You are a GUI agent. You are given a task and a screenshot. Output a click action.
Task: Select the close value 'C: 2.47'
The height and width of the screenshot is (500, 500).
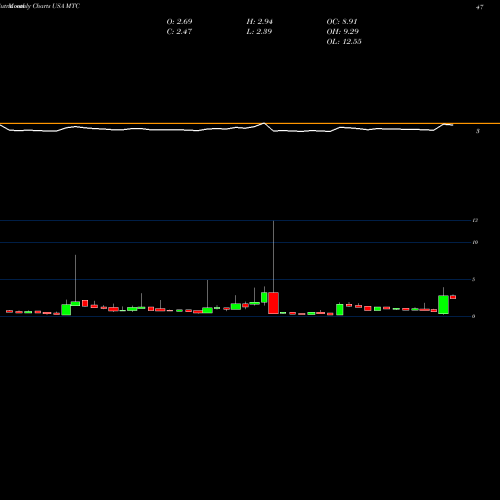click(x=179, y=32)
